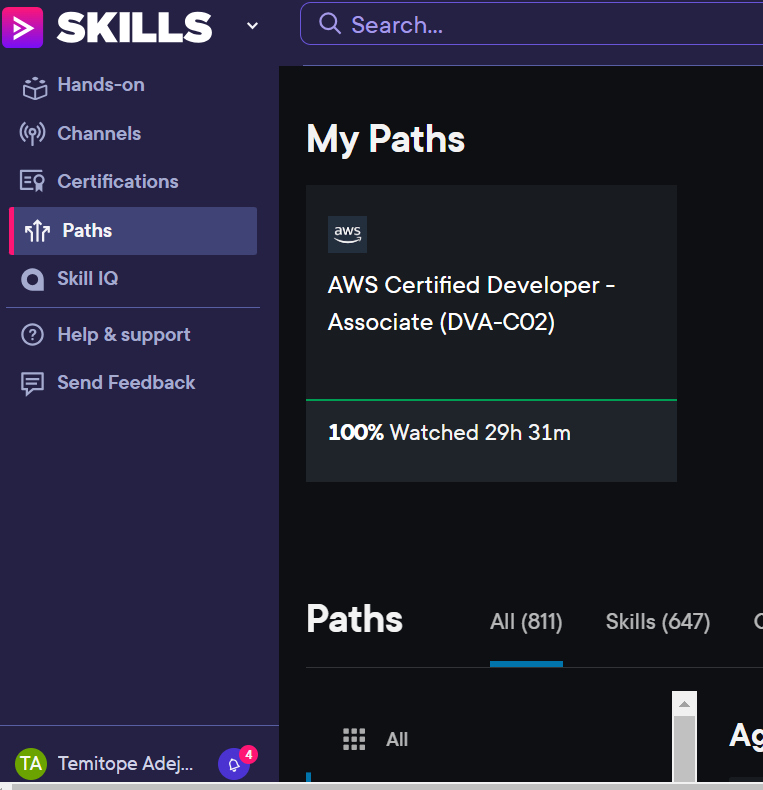Click inside the Search field
The image size is (763, 790).
tap(540, 25)
